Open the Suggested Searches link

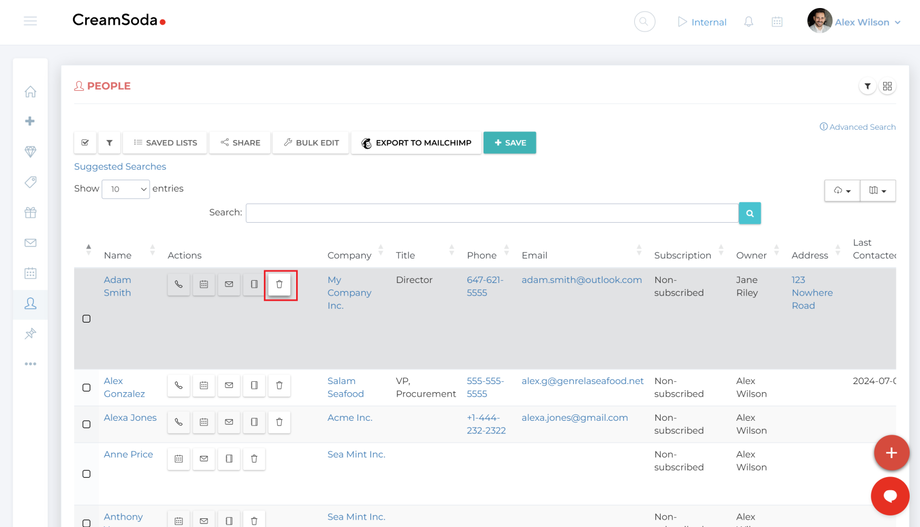pos(120,167)
